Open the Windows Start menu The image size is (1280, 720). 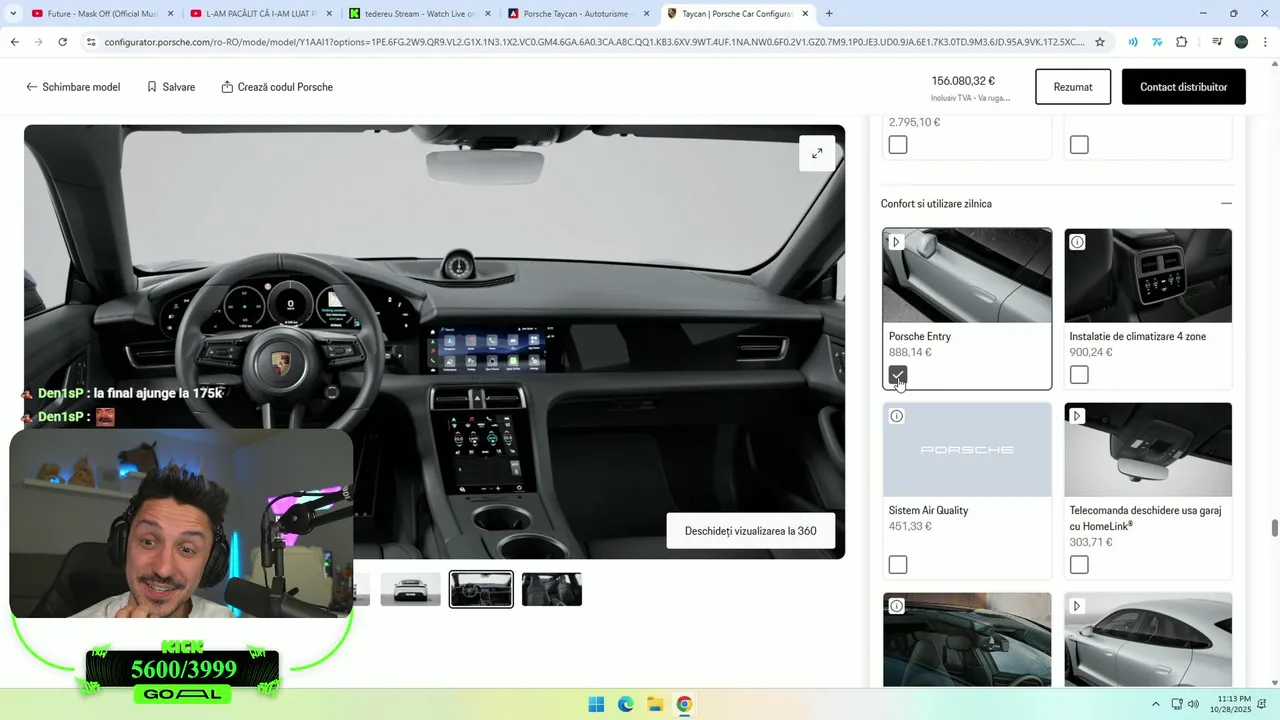click(596, 704)
